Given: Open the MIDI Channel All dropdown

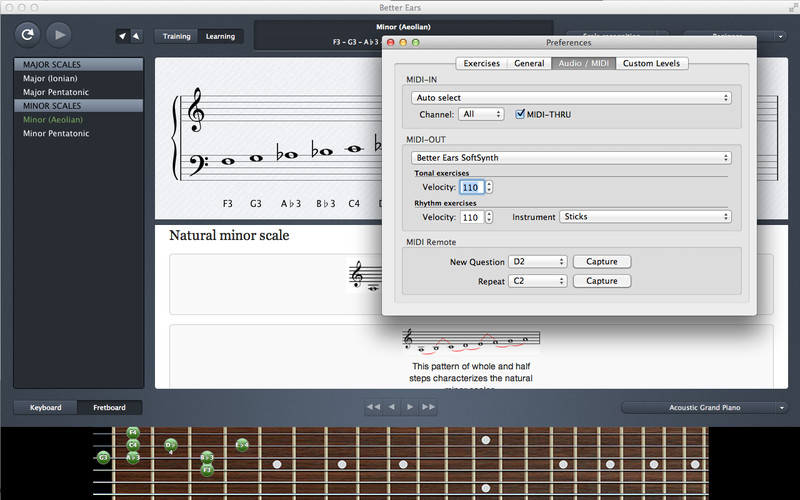Looking at the screenshot, I should tap(481, 114).
